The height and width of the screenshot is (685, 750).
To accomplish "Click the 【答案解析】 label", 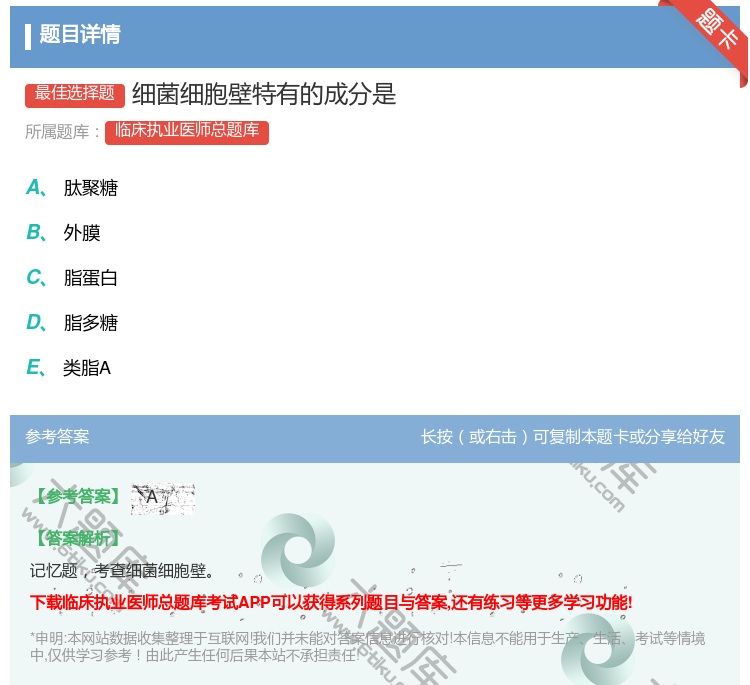I will pyautogui.click(x=78, y=538).
